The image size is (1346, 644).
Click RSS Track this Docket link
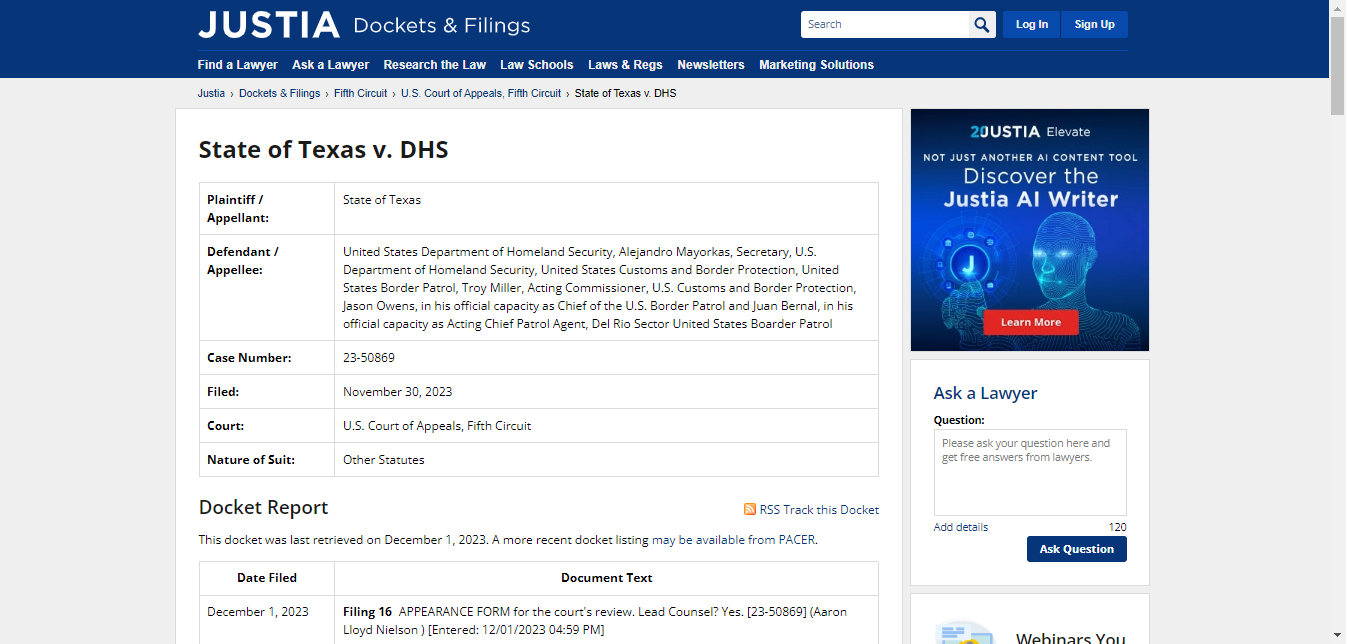[819, 510]
